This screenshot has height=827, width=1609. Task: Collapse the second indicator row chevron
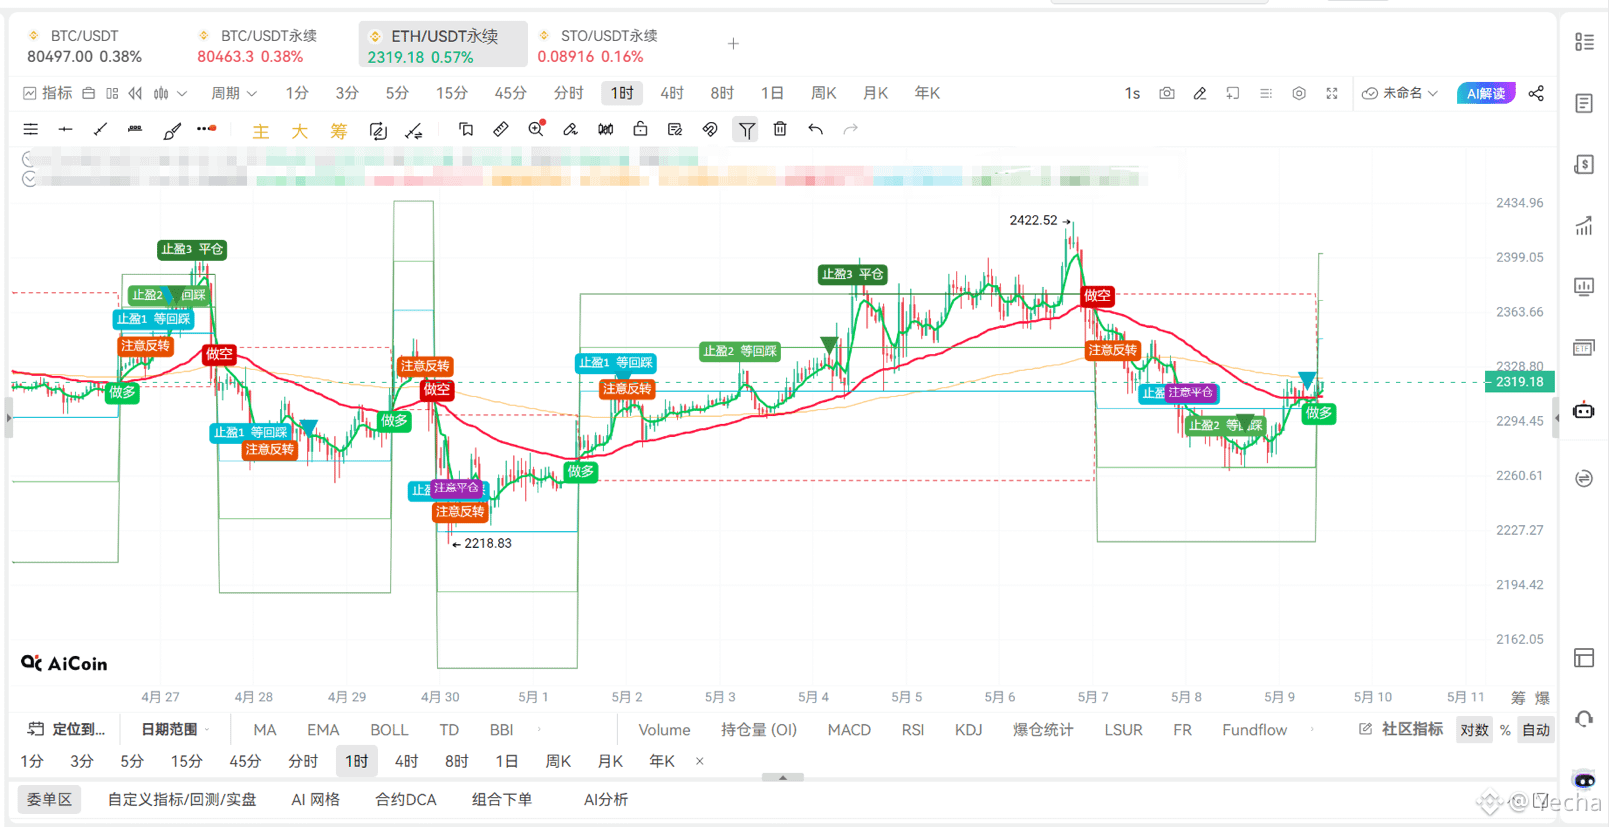tap(29, 178)
